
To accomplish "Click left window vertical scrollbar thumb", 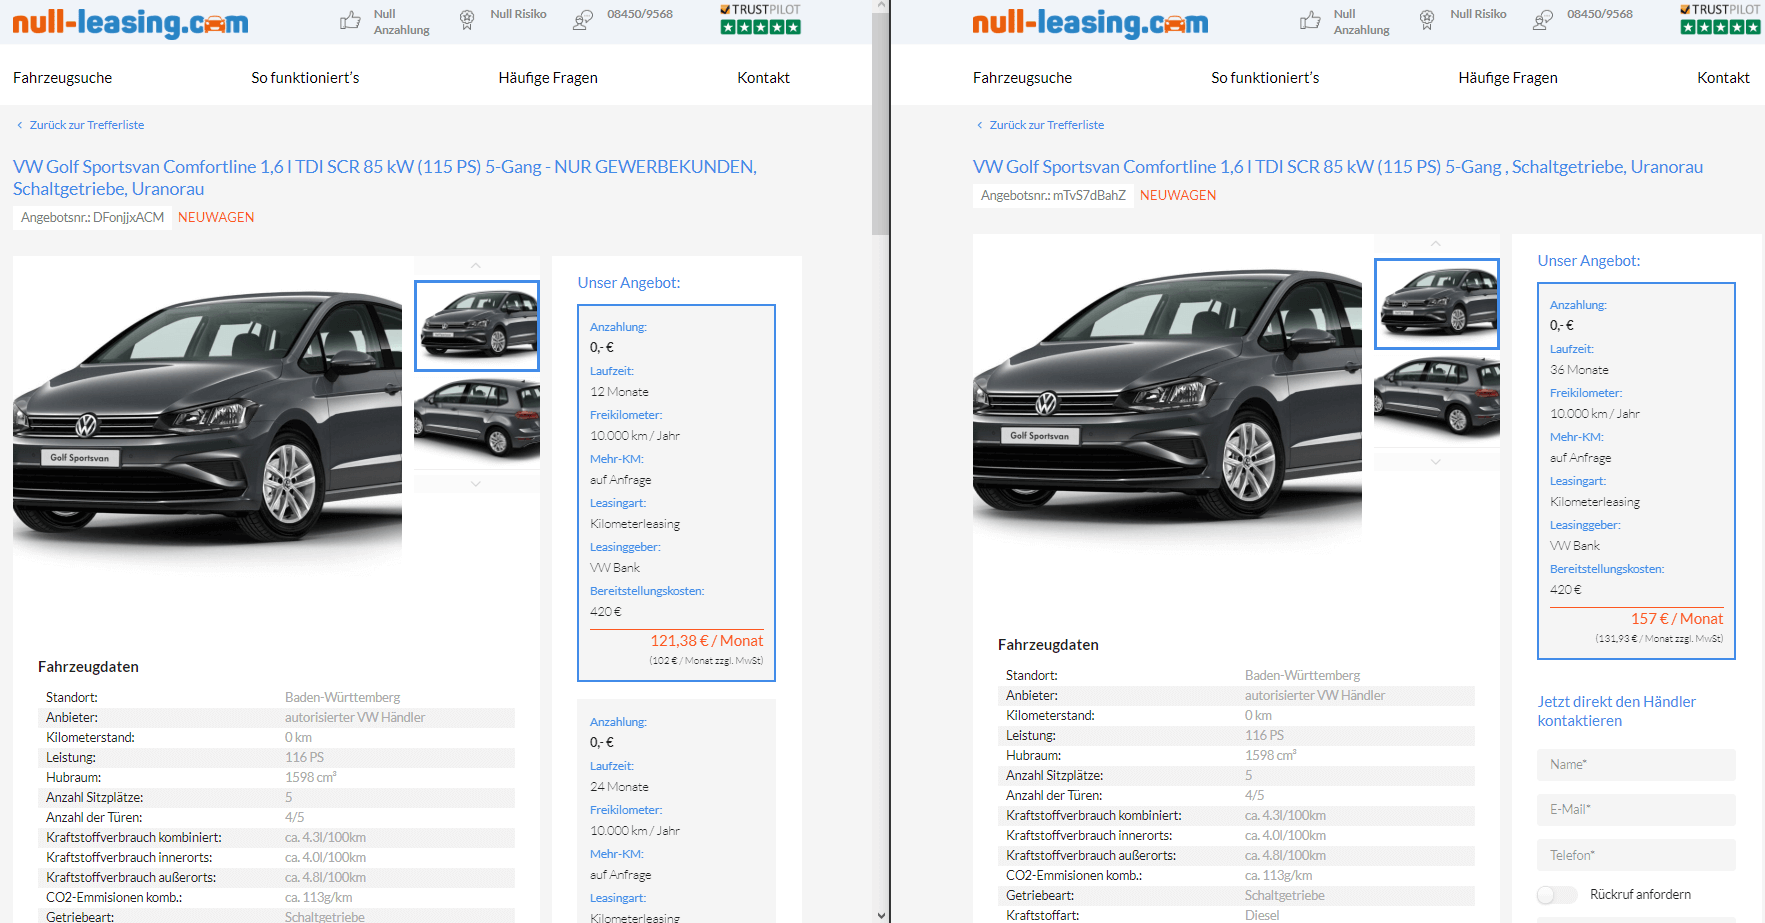I will click(x=880, y=122).
